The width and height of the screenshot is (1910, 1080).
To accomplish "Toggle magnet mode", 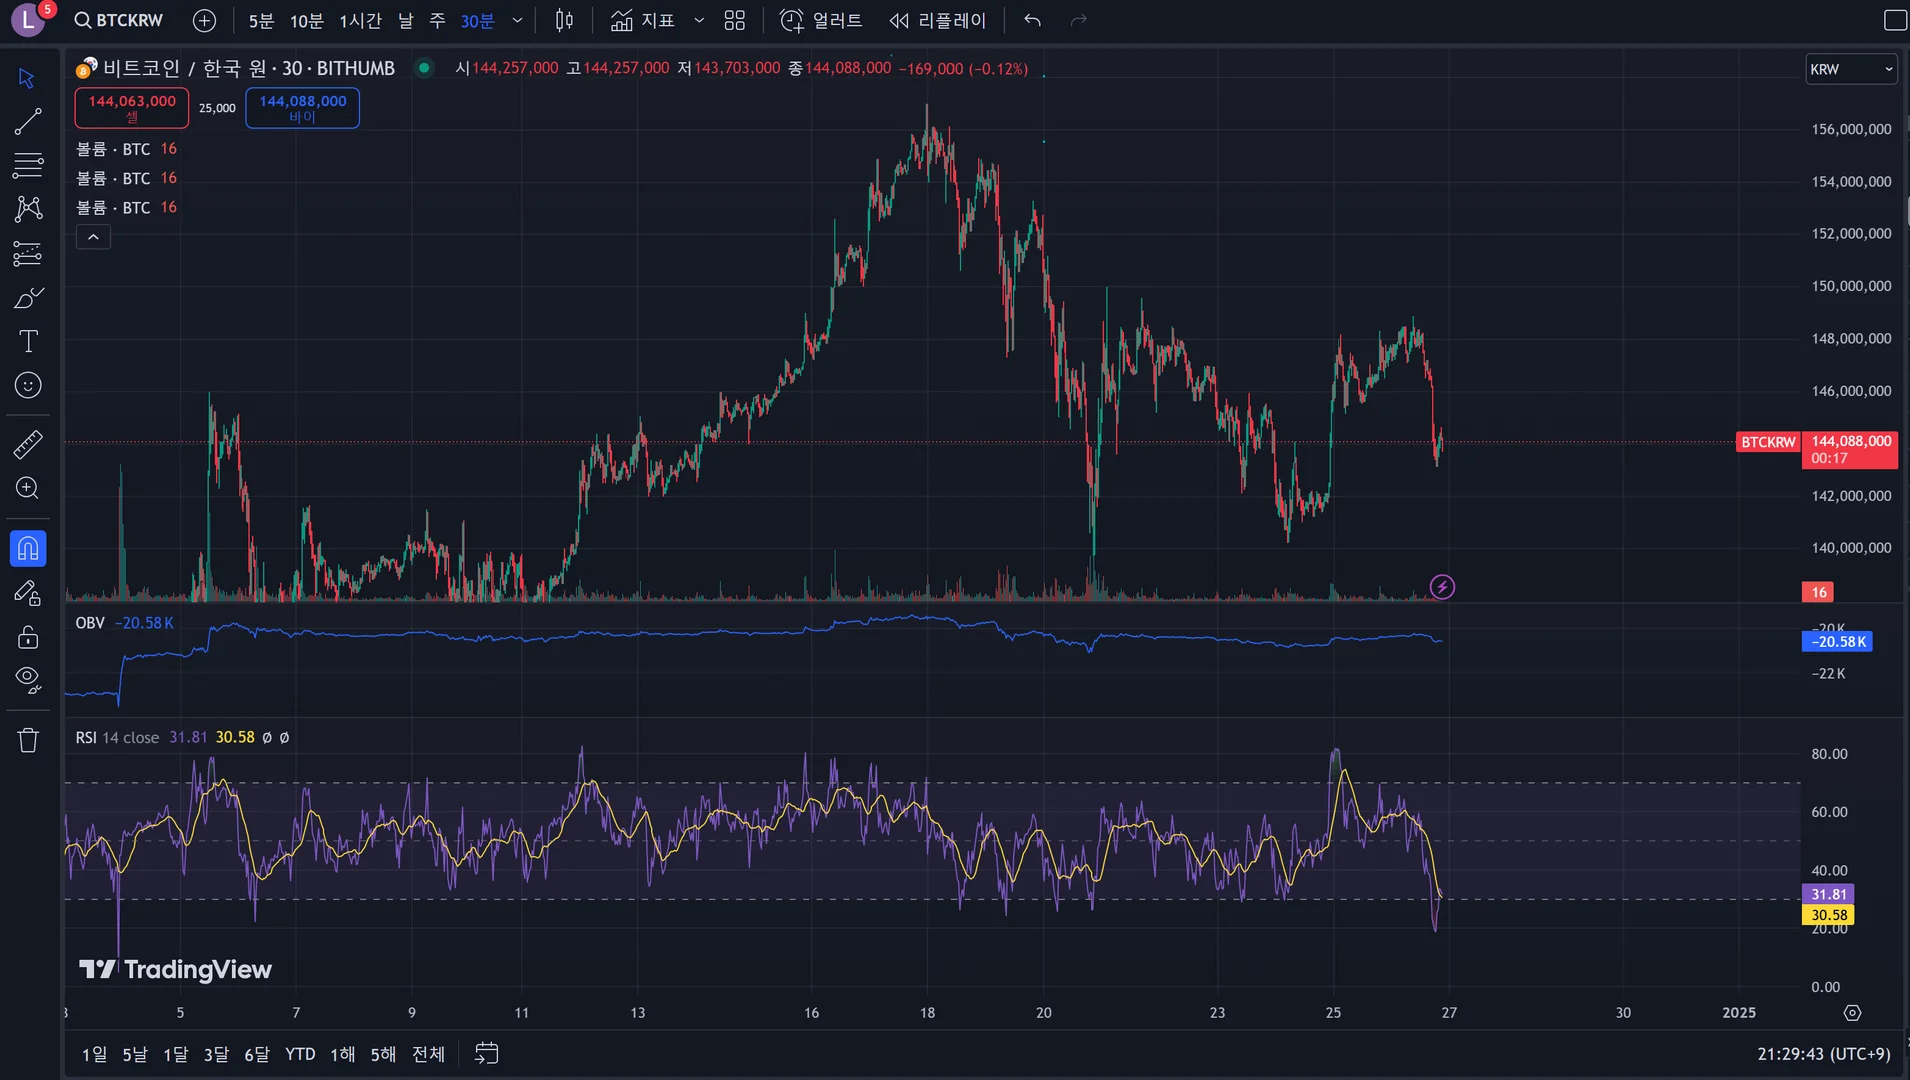I will [x=28, y=548].
